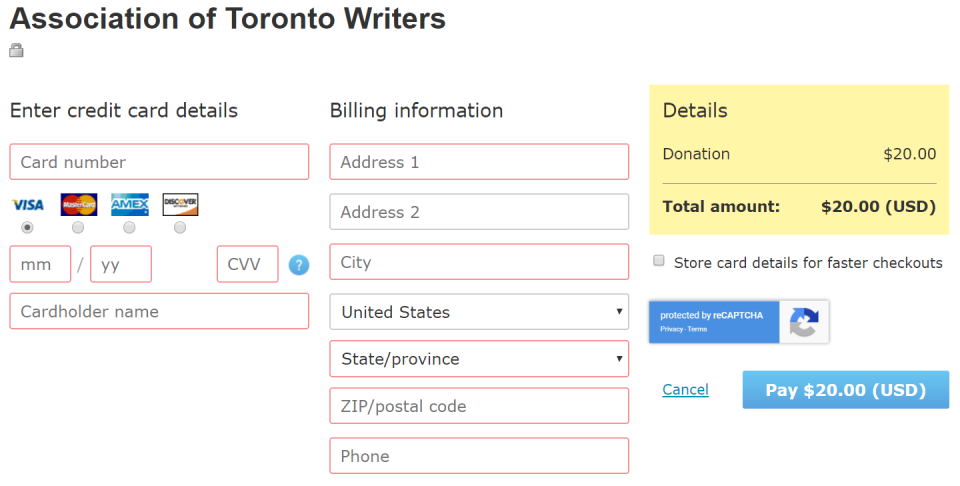Click the American Express logo

129,205
